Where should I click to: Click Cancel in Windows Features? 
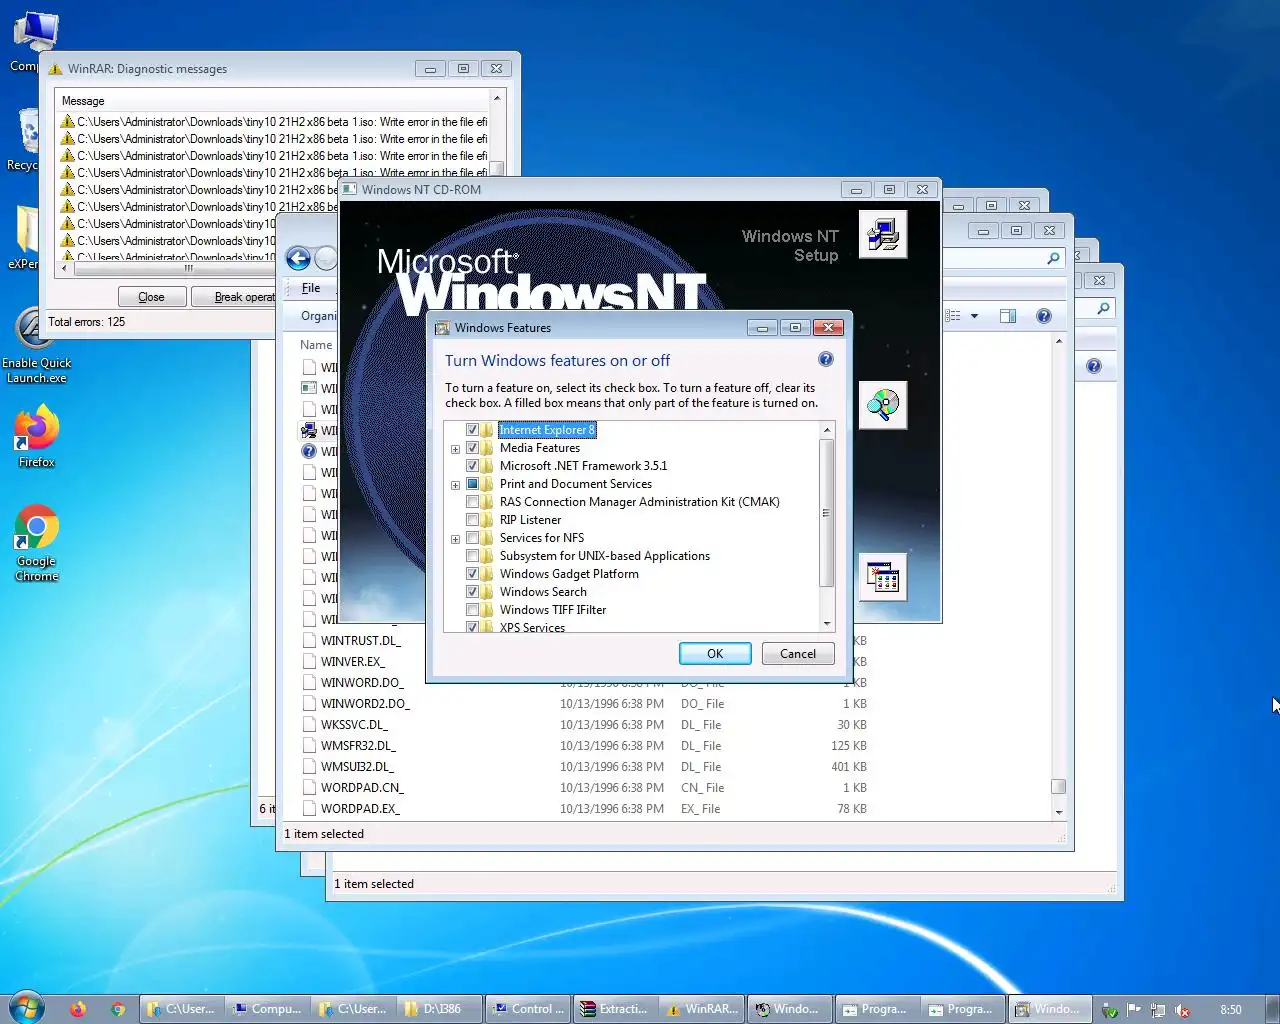(x=798, y=654)
